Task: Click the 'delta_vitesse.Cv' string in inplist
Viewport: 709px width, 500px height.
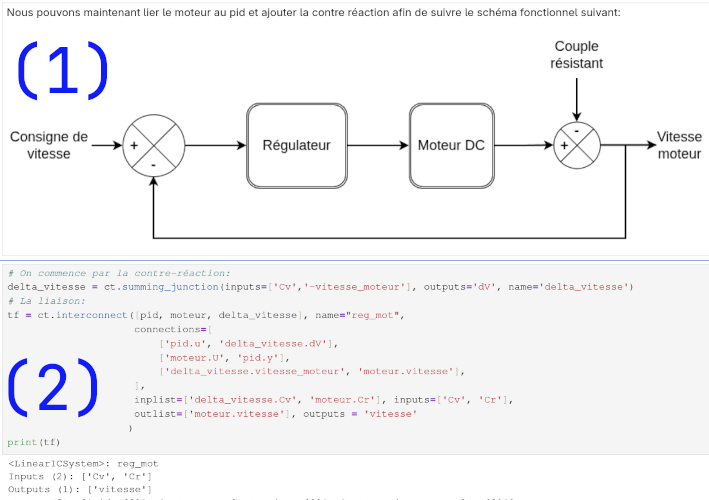Action: [x=243, y=400]
